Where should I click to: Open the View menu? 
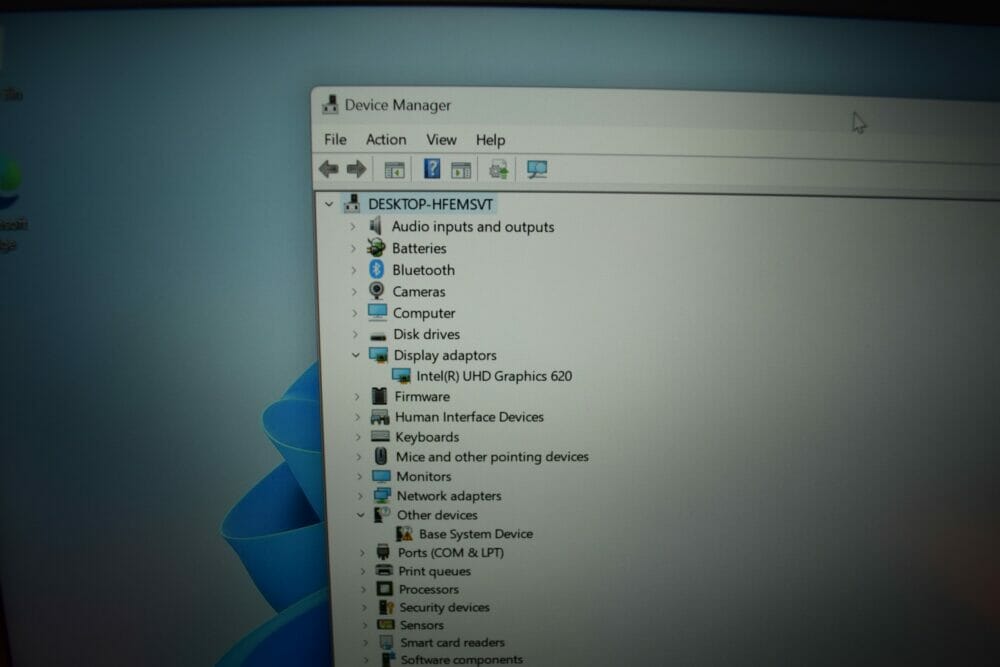point(441,139)
